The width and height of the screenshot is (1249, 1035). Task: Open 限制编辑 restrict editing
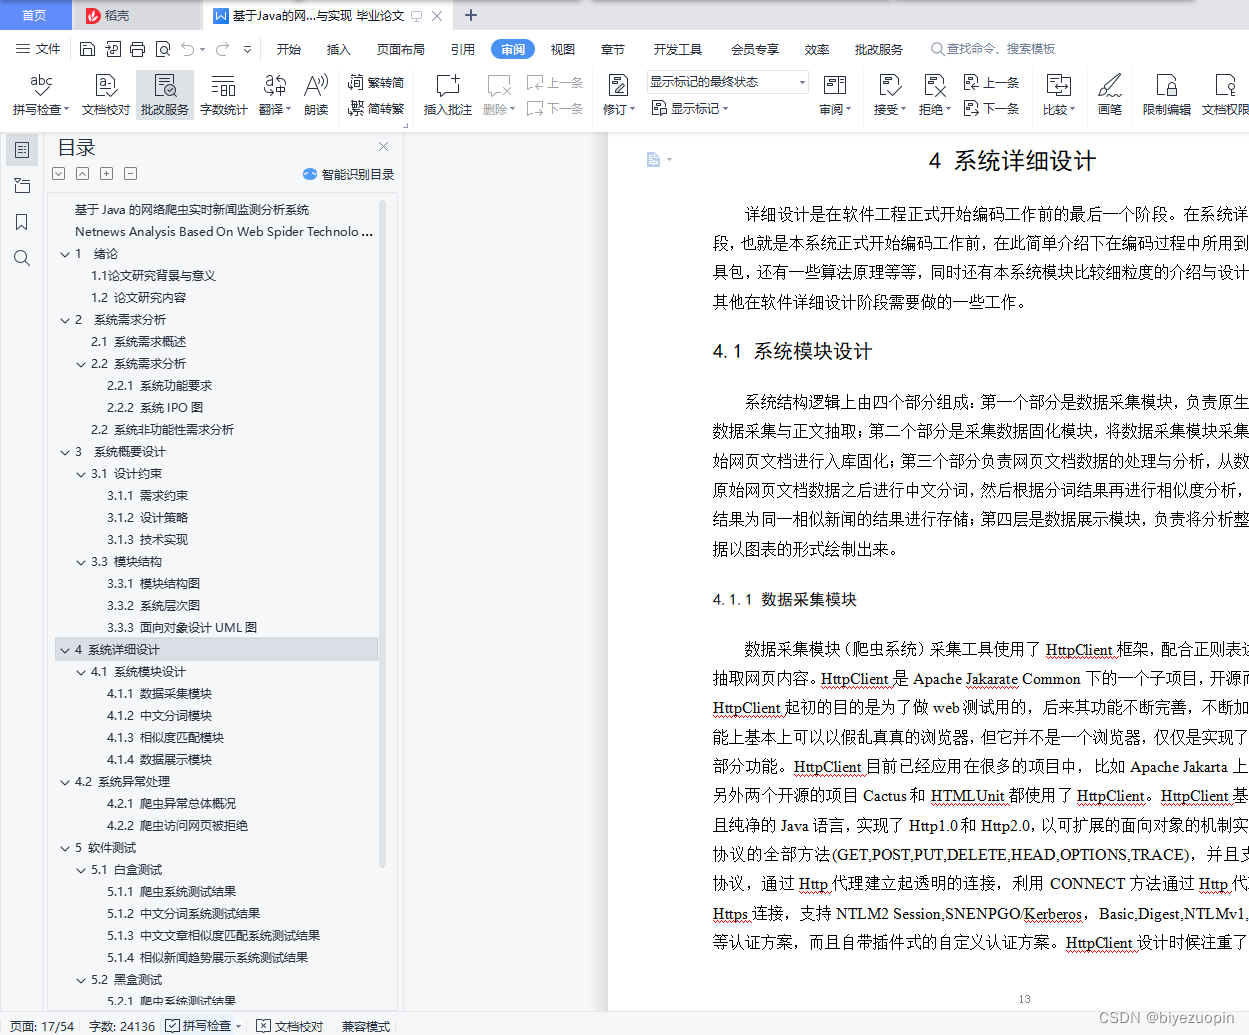click(1166, 95)
